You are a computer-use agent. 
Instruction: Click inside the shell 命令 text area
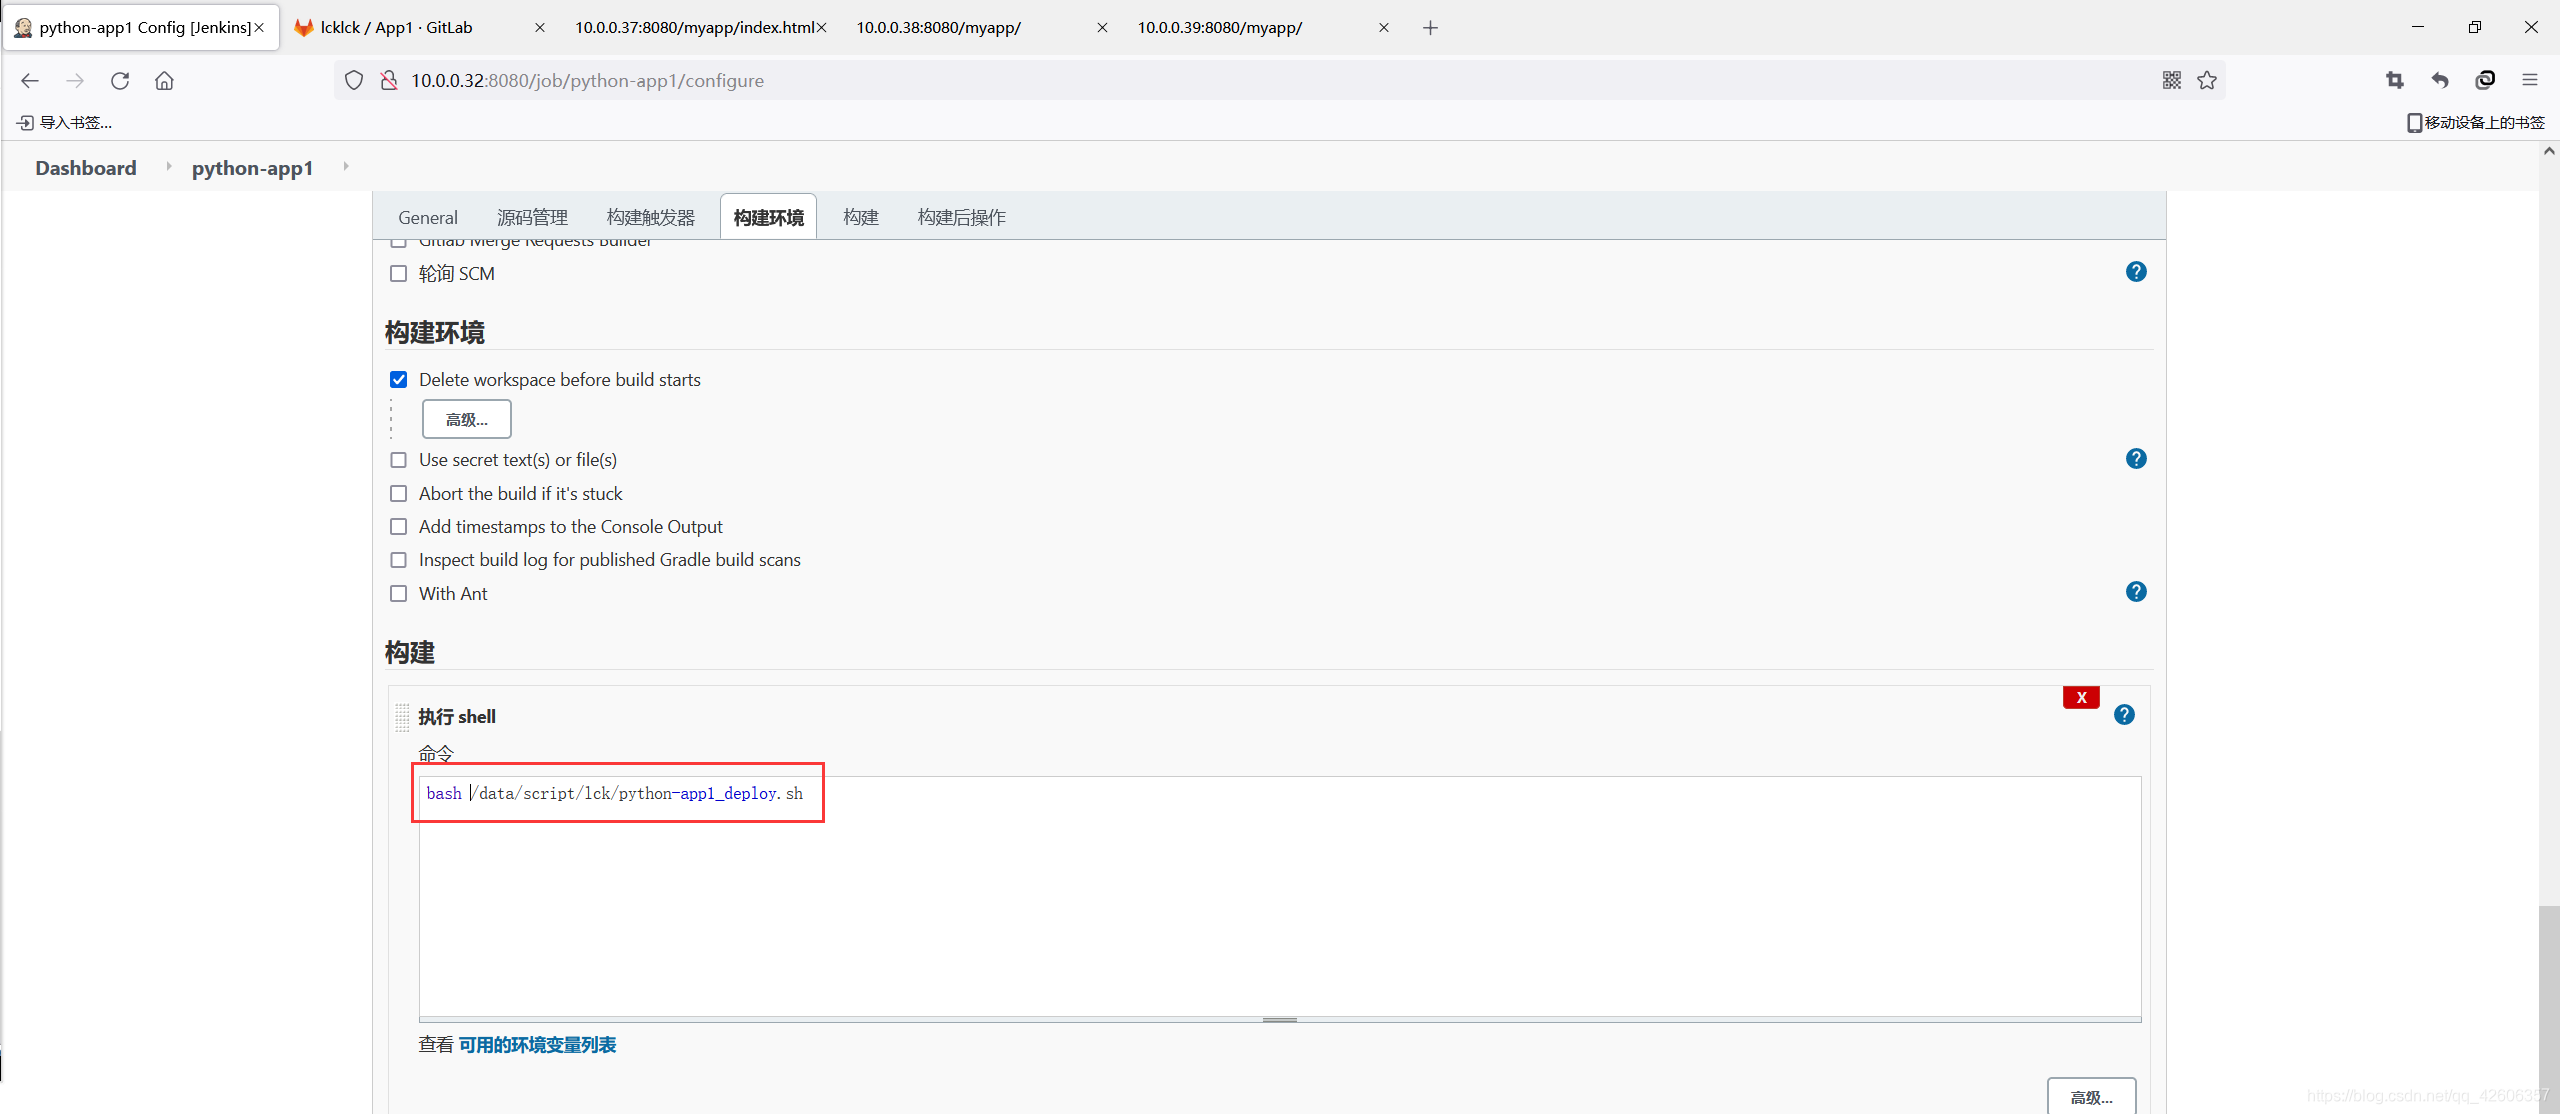point(1280,896)
